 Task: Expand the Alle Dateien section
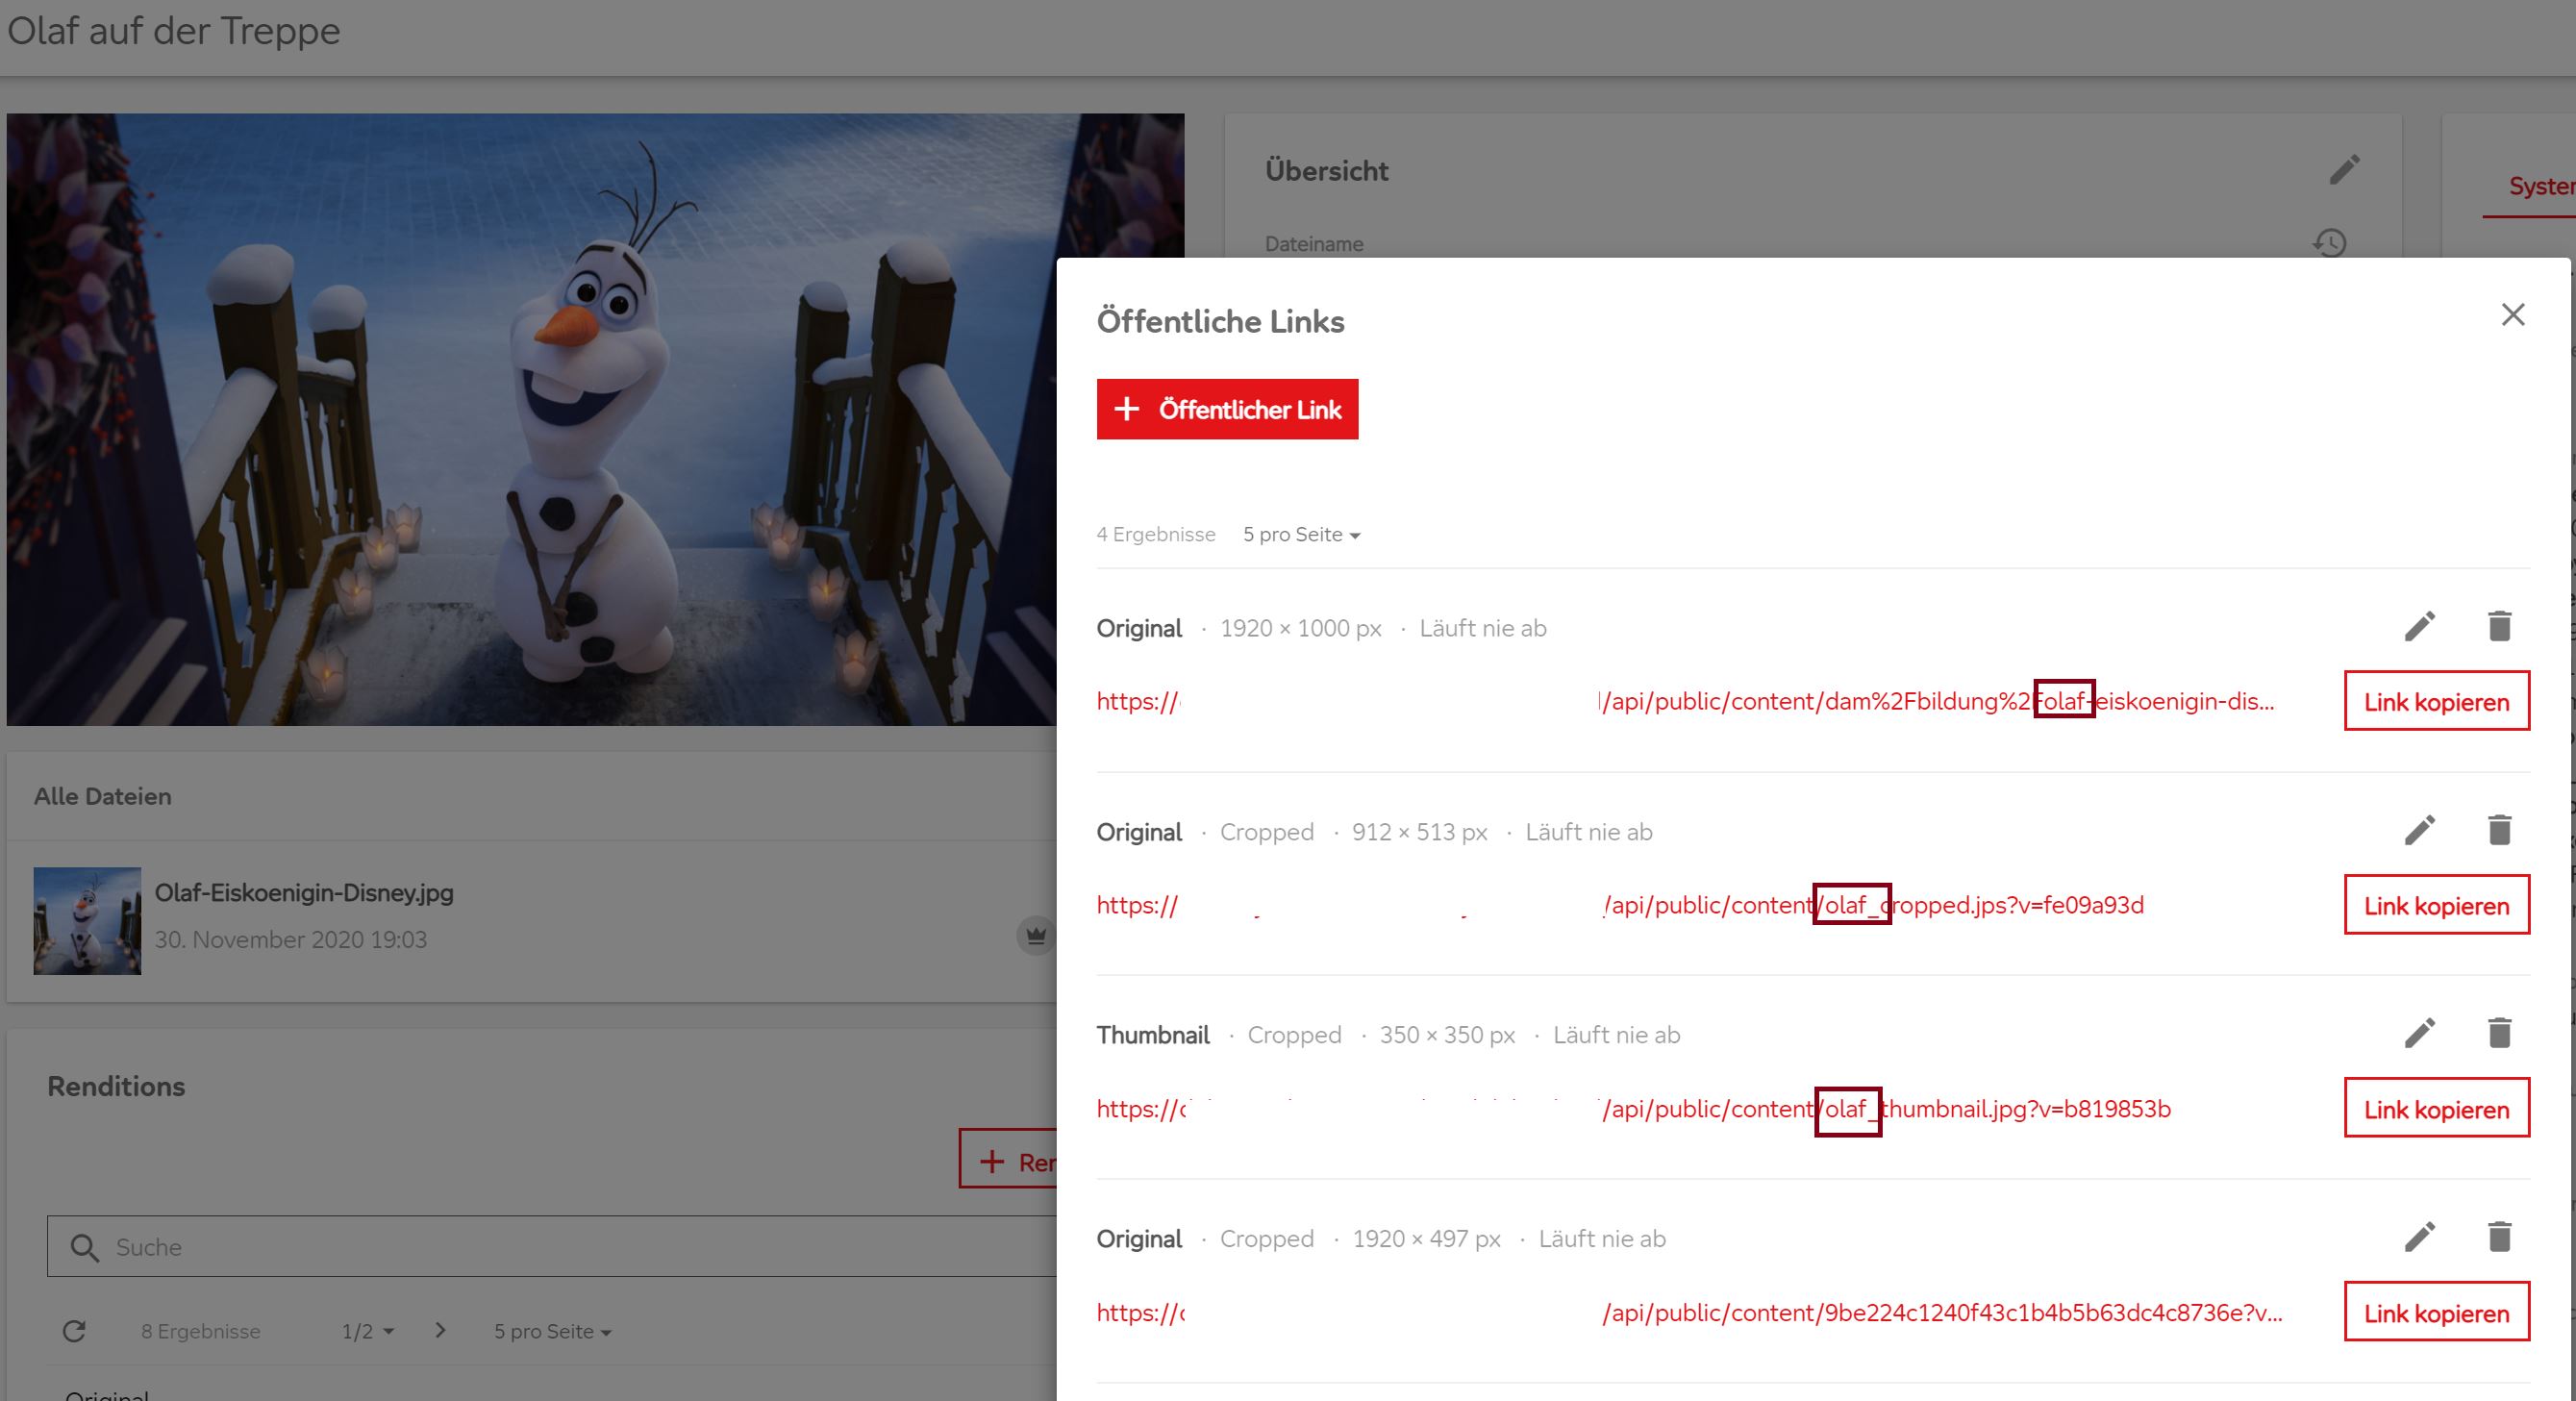pos(101,796)
